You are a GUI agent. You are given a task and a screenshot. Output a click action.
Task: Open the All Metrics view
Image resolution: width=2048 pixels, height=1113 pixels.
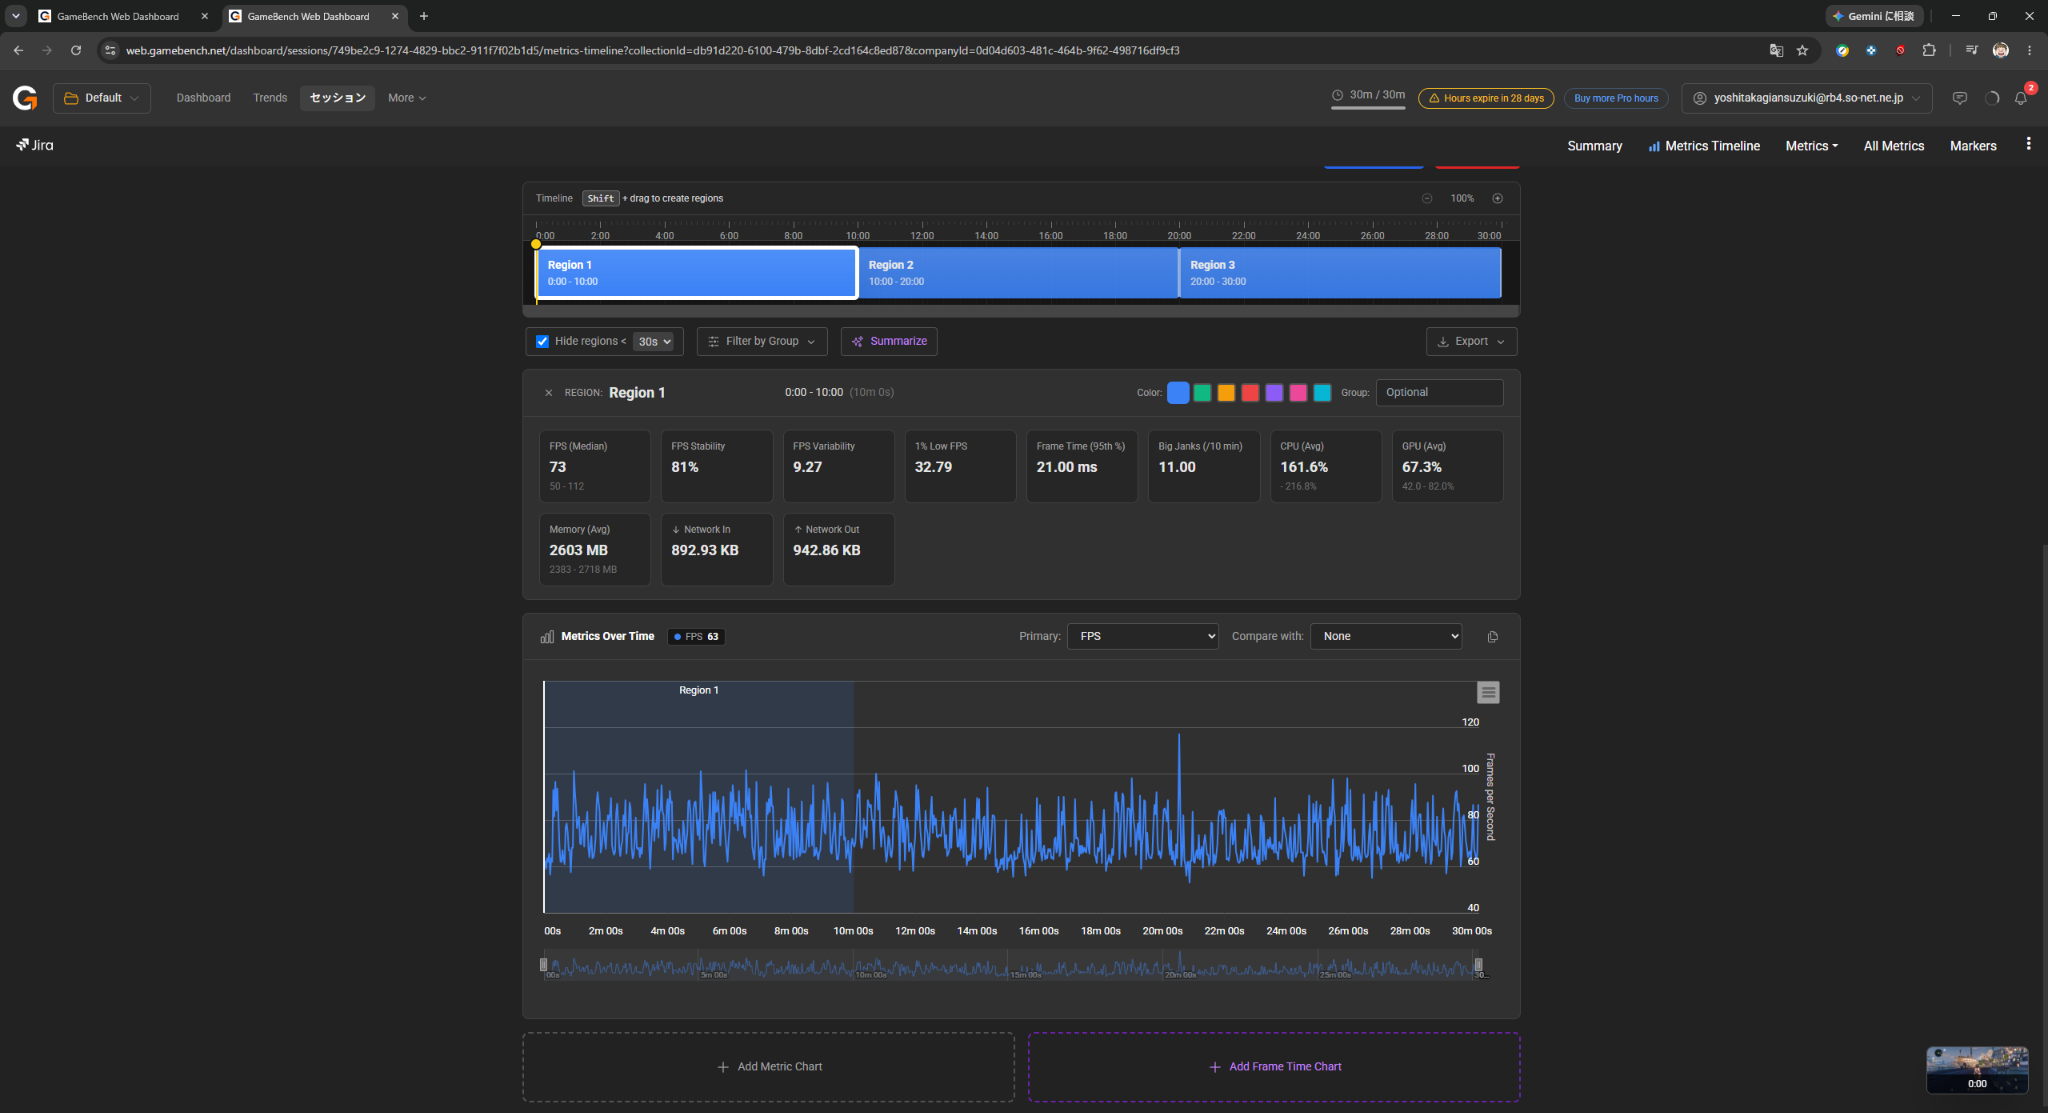(x=1893, y=146)
